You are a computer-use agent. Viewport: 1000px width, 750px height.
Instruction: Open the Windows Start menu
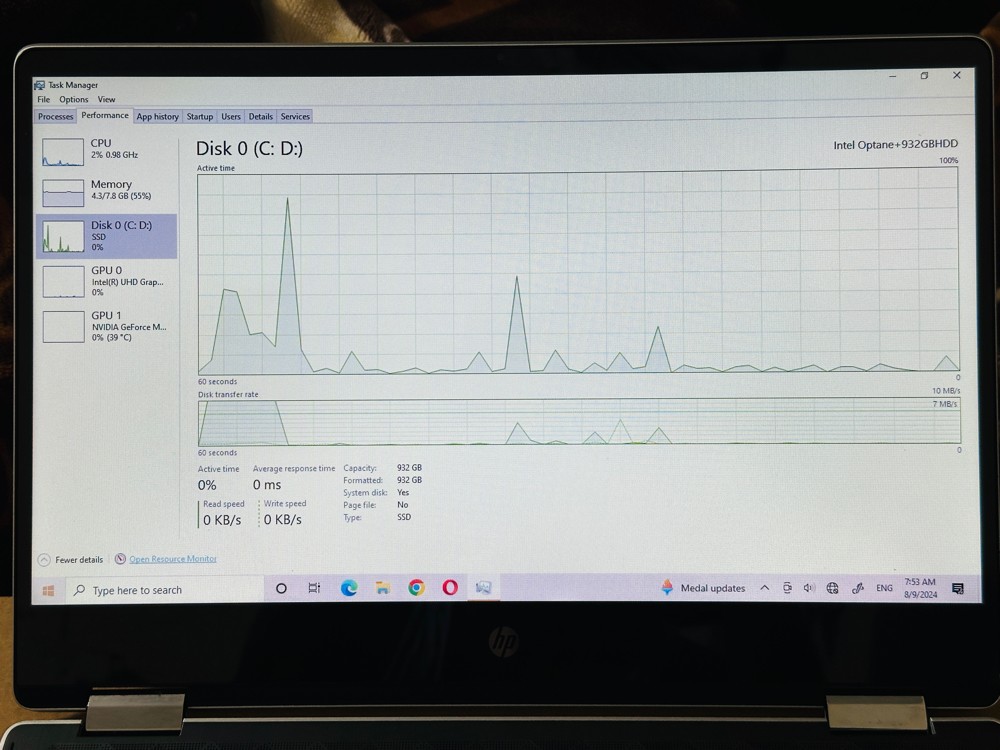[x=48, y=591]
